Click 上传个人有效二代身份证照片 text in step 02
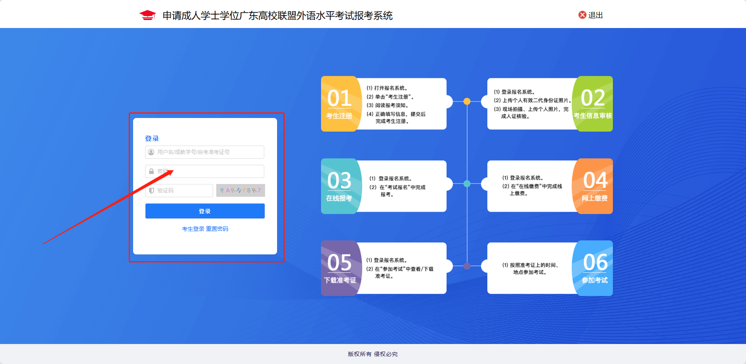Screen dimensions: 746x364 (532, 100)
